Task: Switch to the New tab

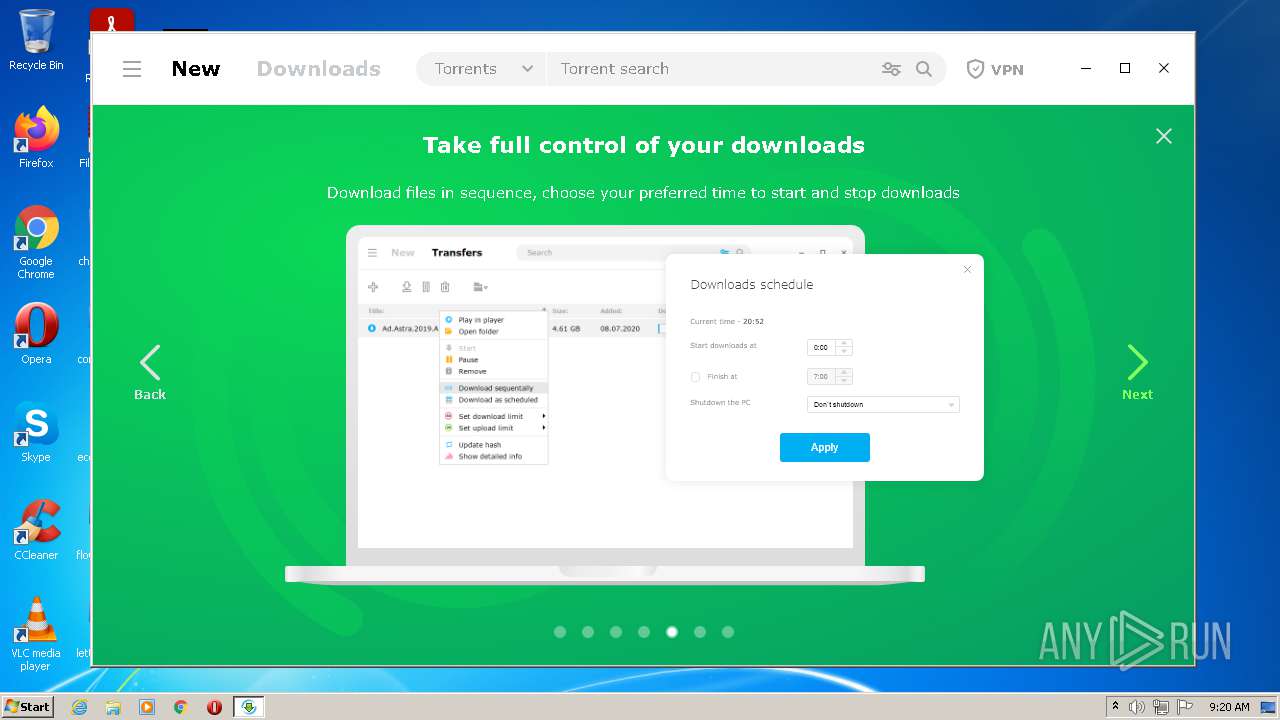Action: tap(196, 69)
